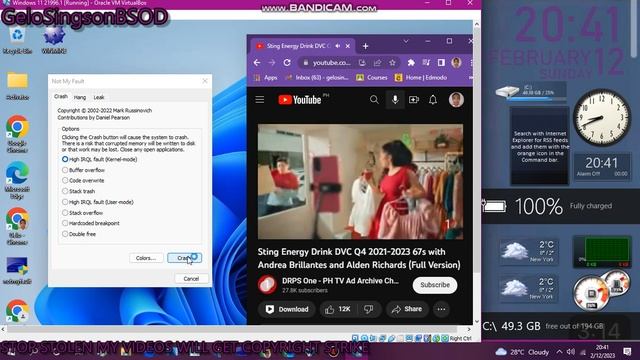Close the Not My Fault dialog window

205,81
